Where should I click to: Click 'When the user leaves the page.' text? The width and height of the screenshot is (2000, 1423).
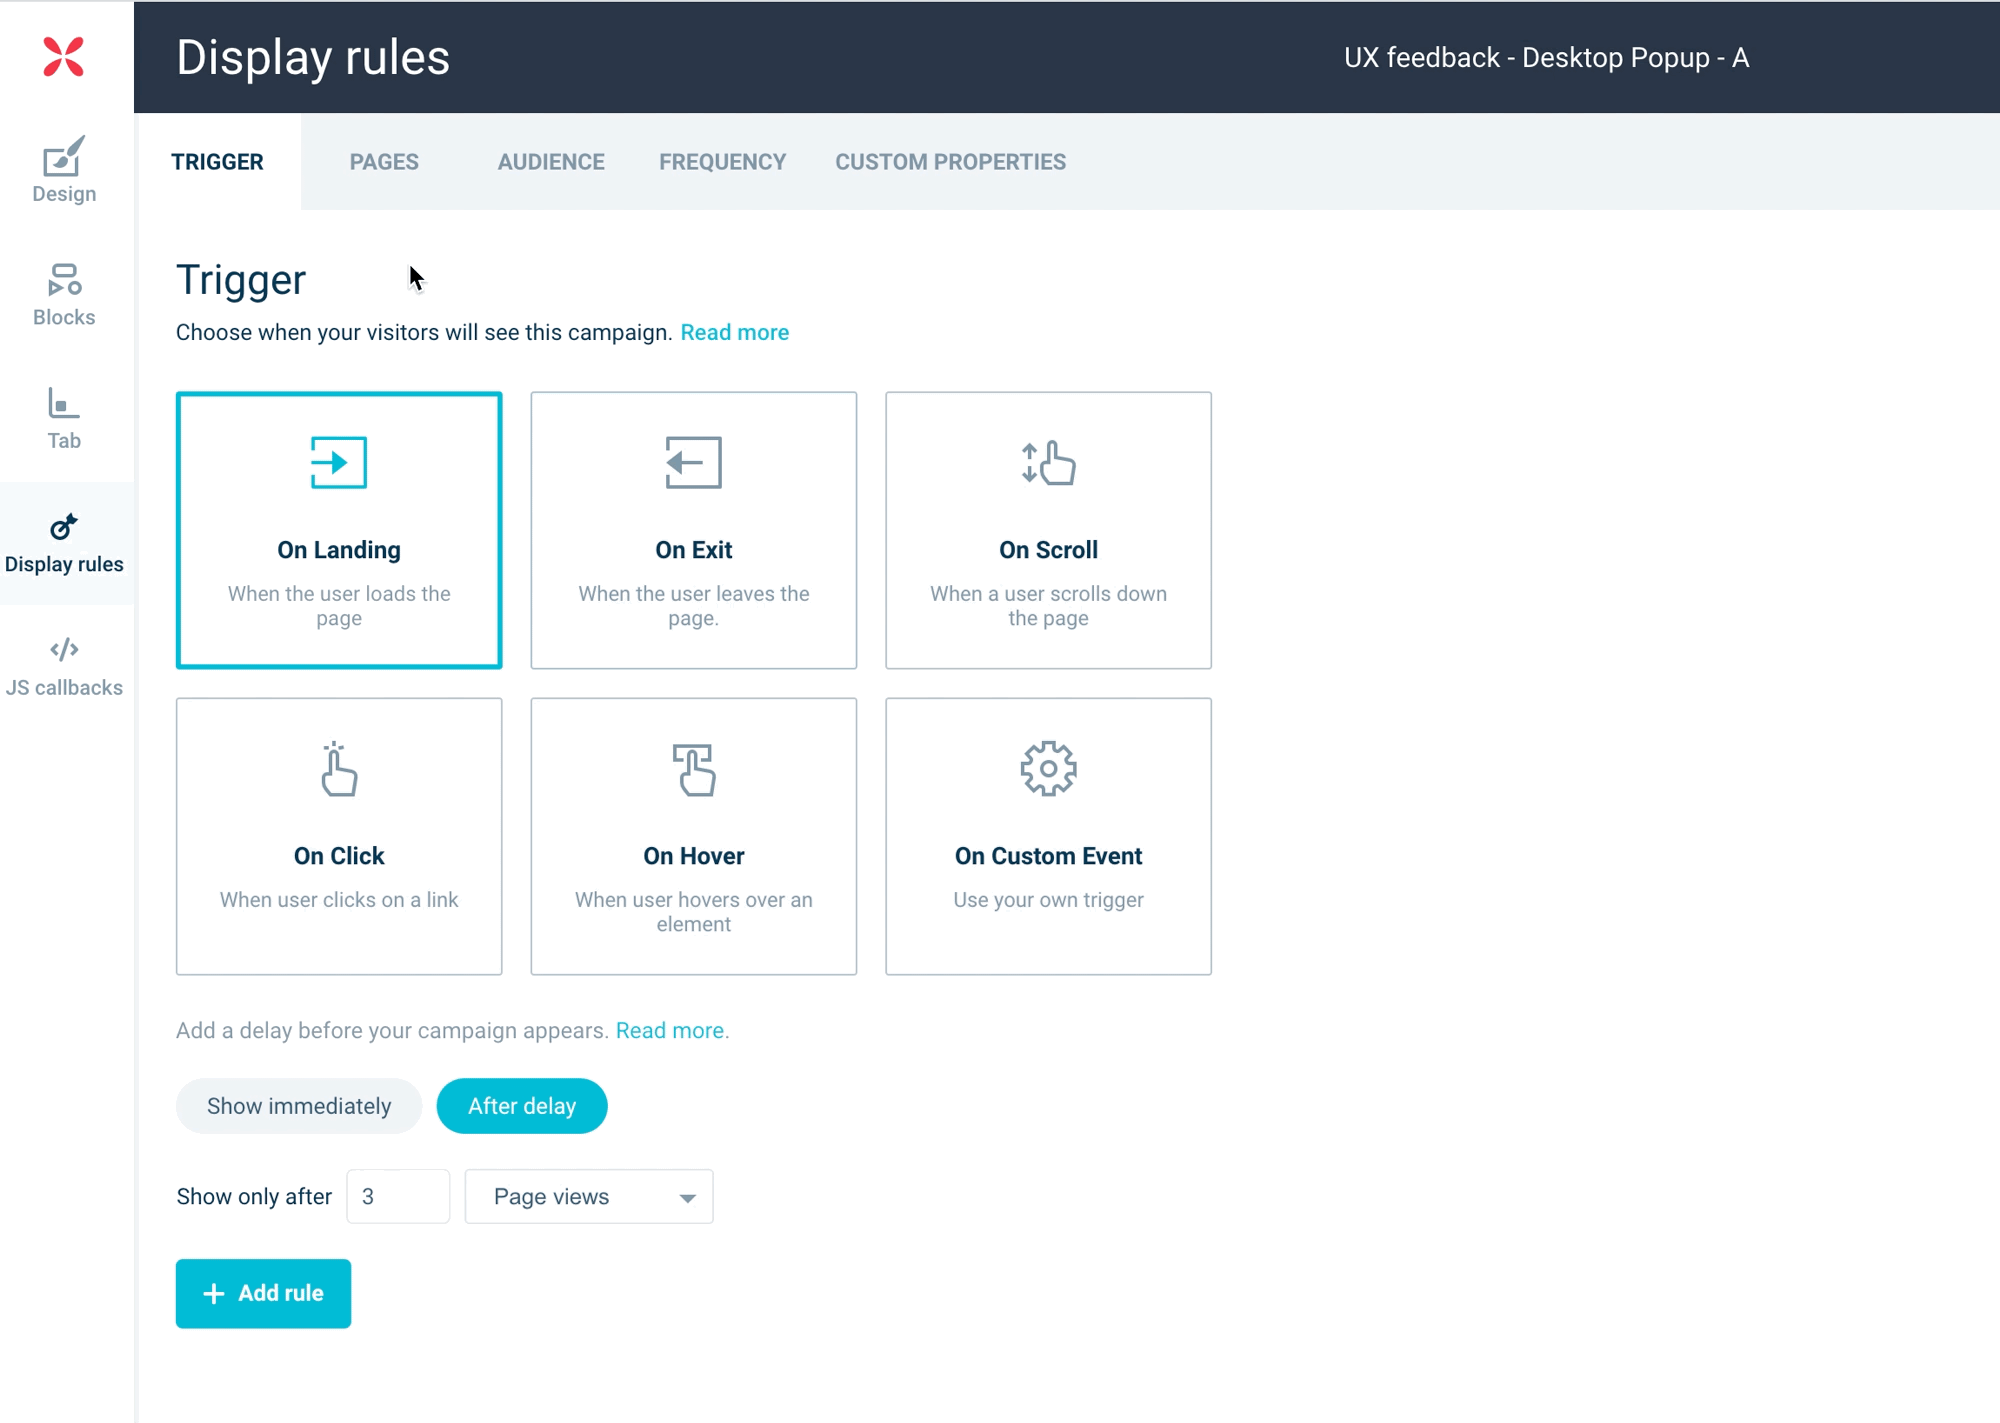[x=693, y=606]
